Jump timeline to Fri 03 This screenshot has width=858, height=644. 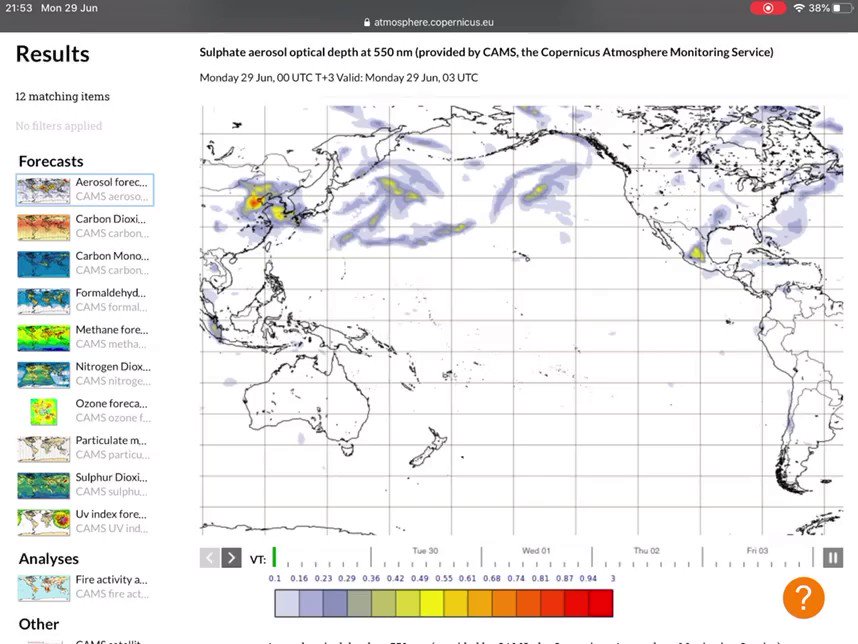pyautogui.click(x=757, y=550)
